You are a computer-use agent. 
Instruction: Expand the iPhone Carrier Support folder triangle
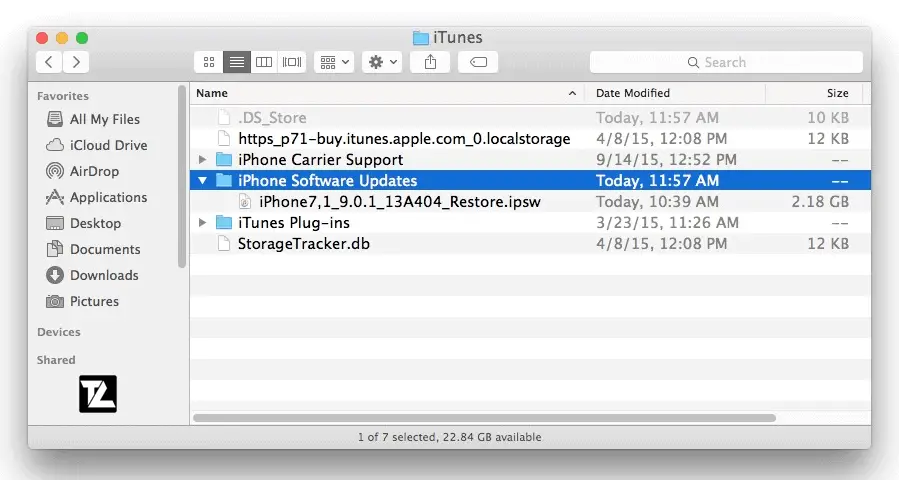tap(202, 159)
